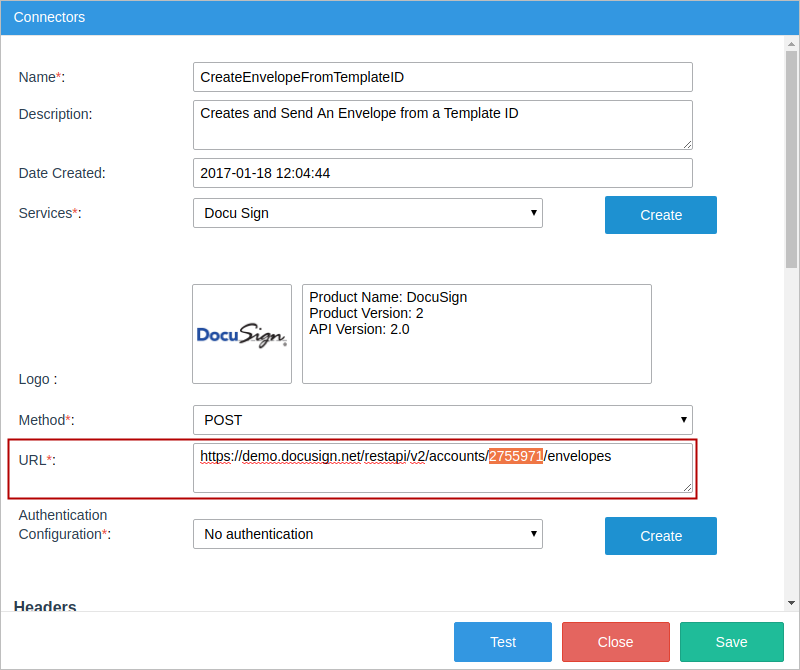Click the Description box resize handle
The image size is (800, 670).
(x=687, y=144)
